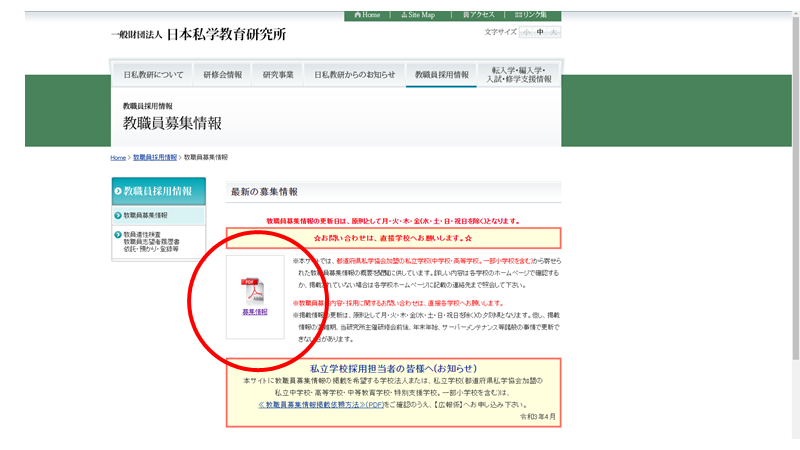Viewport: 800px width, 450px height.
Task: Go to Home in top green bar
Action: [x=367, y=15]
